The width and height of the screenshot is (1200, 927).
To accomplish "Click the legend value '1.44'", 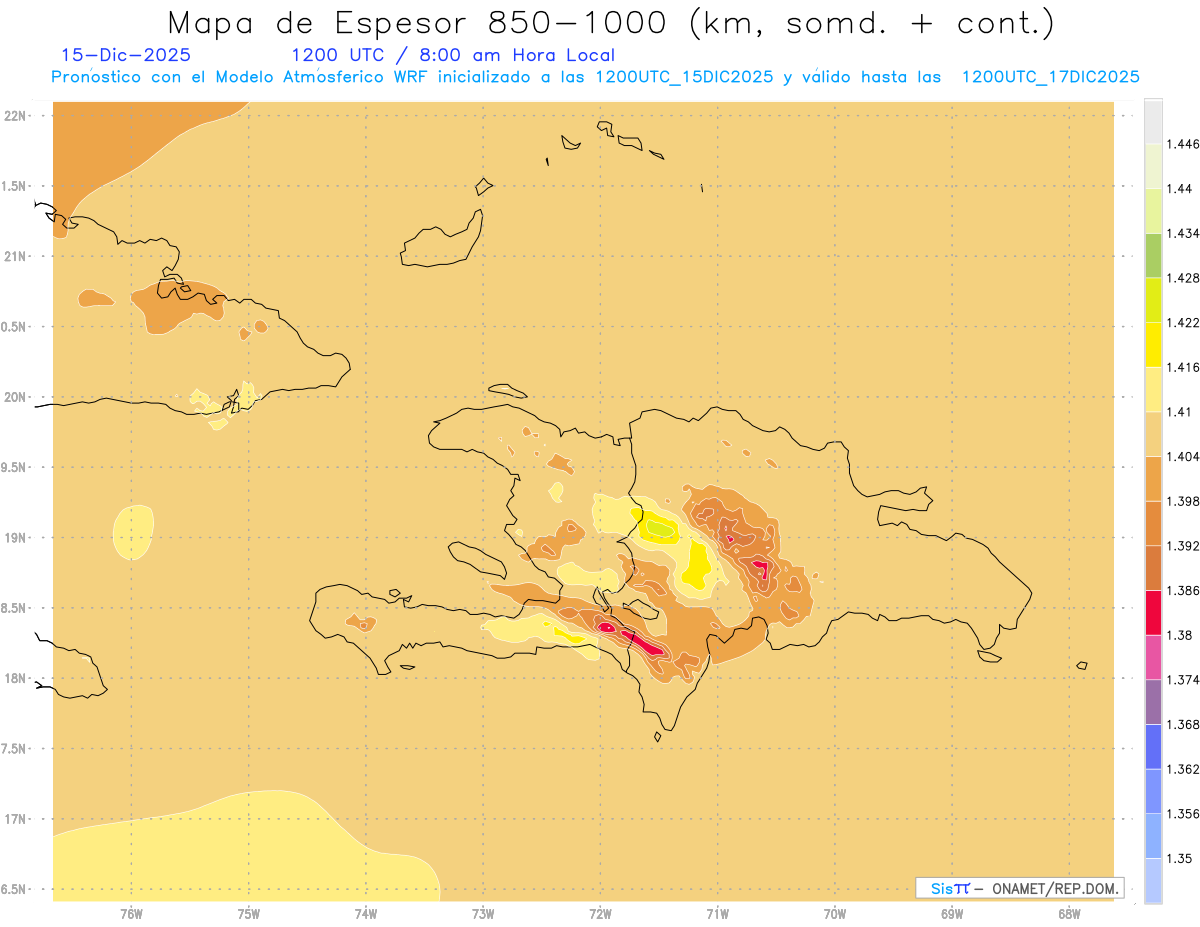I will (1179, 189).
